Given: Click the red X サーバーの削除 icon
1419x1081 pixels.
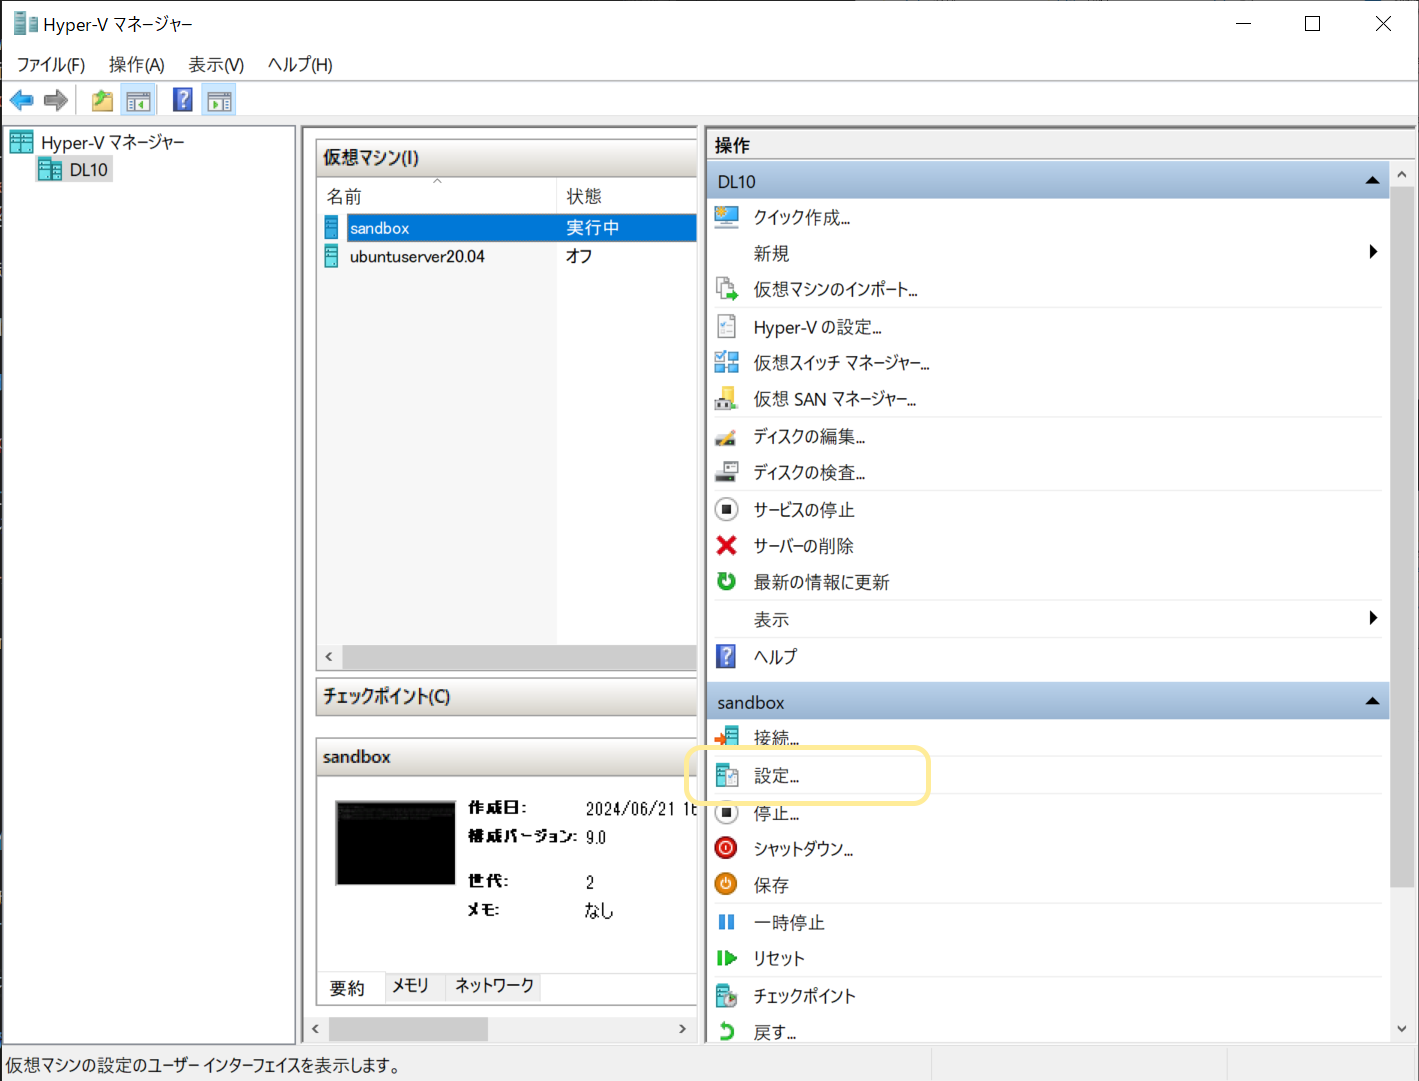Looking at the screenshot, I should pyautogui.click(x=727, y=545).
